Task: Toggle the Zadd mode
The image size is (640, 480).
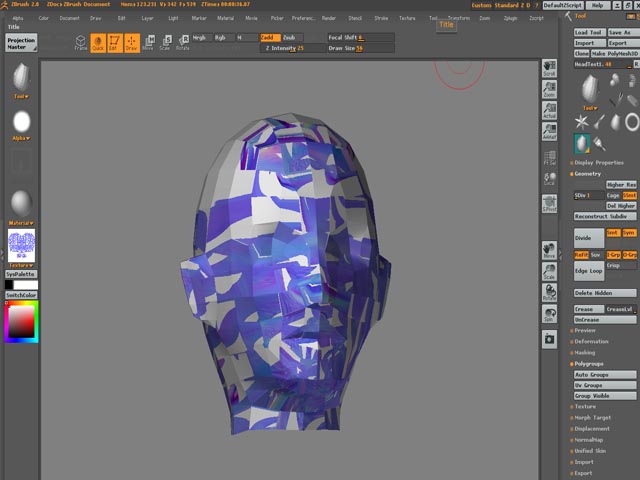Action: [x=271, y=38]
